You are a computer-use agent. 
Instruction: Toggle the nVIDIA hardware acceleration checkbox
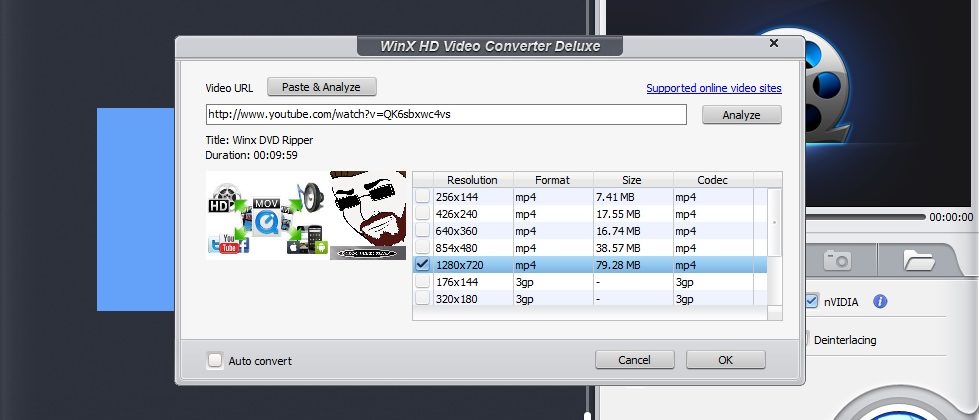coord(811,301)
